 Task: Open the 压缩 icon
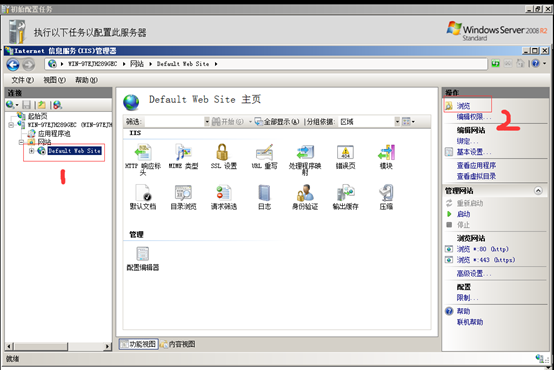pyautogui.click(x=386, y=197)
